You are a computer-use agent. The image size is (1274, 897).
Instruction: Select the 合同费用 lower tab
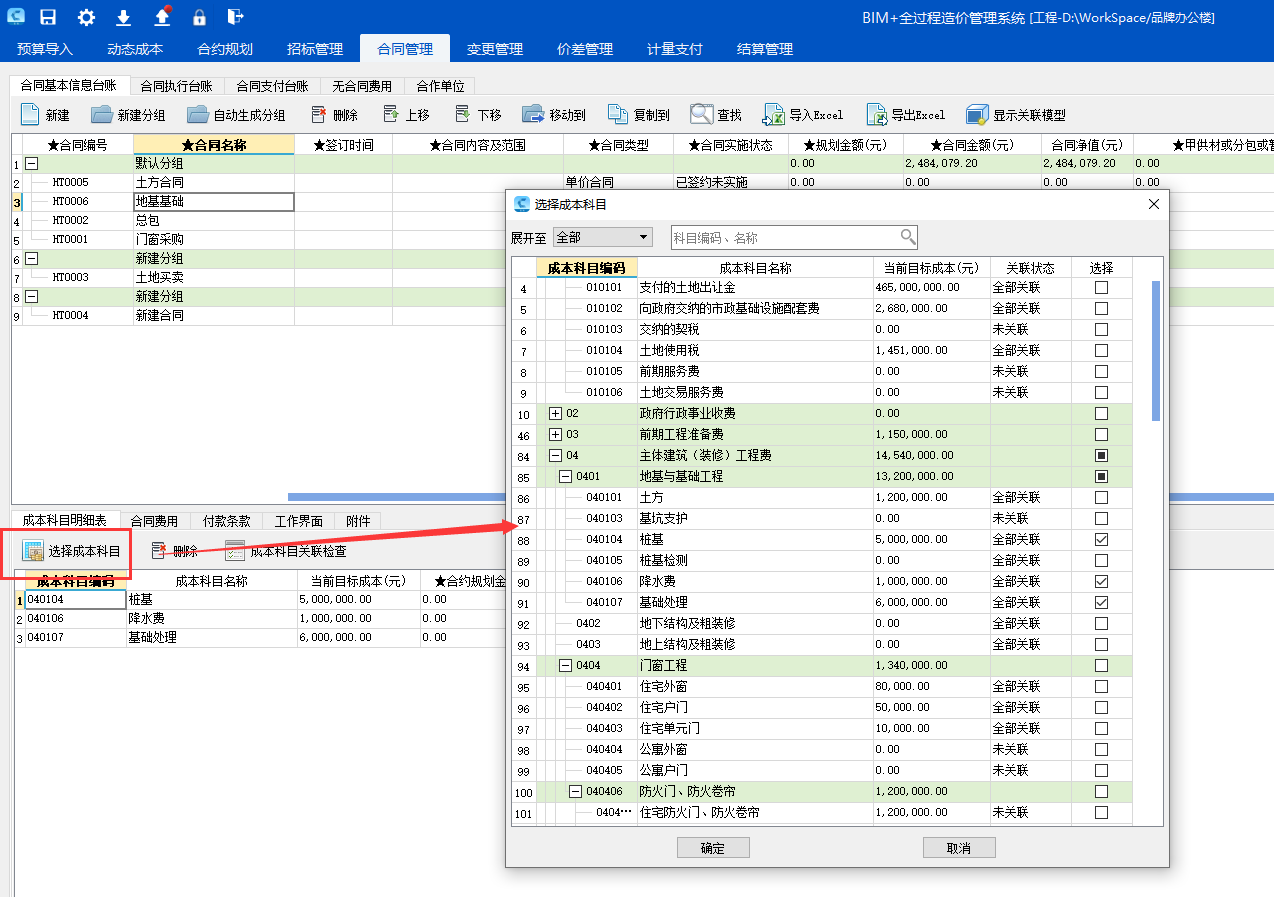click(154, 521)
